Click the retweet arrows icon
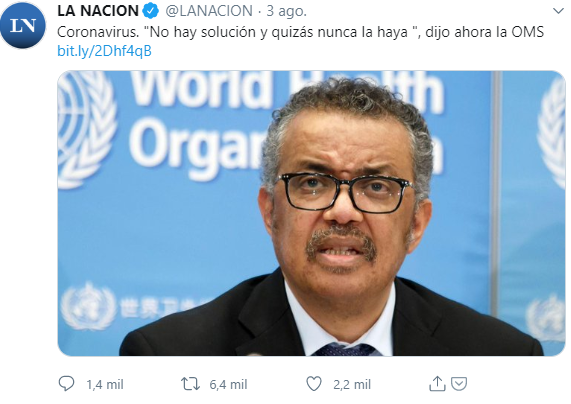Viewport: 571px width, 404px height. point(190,384)
